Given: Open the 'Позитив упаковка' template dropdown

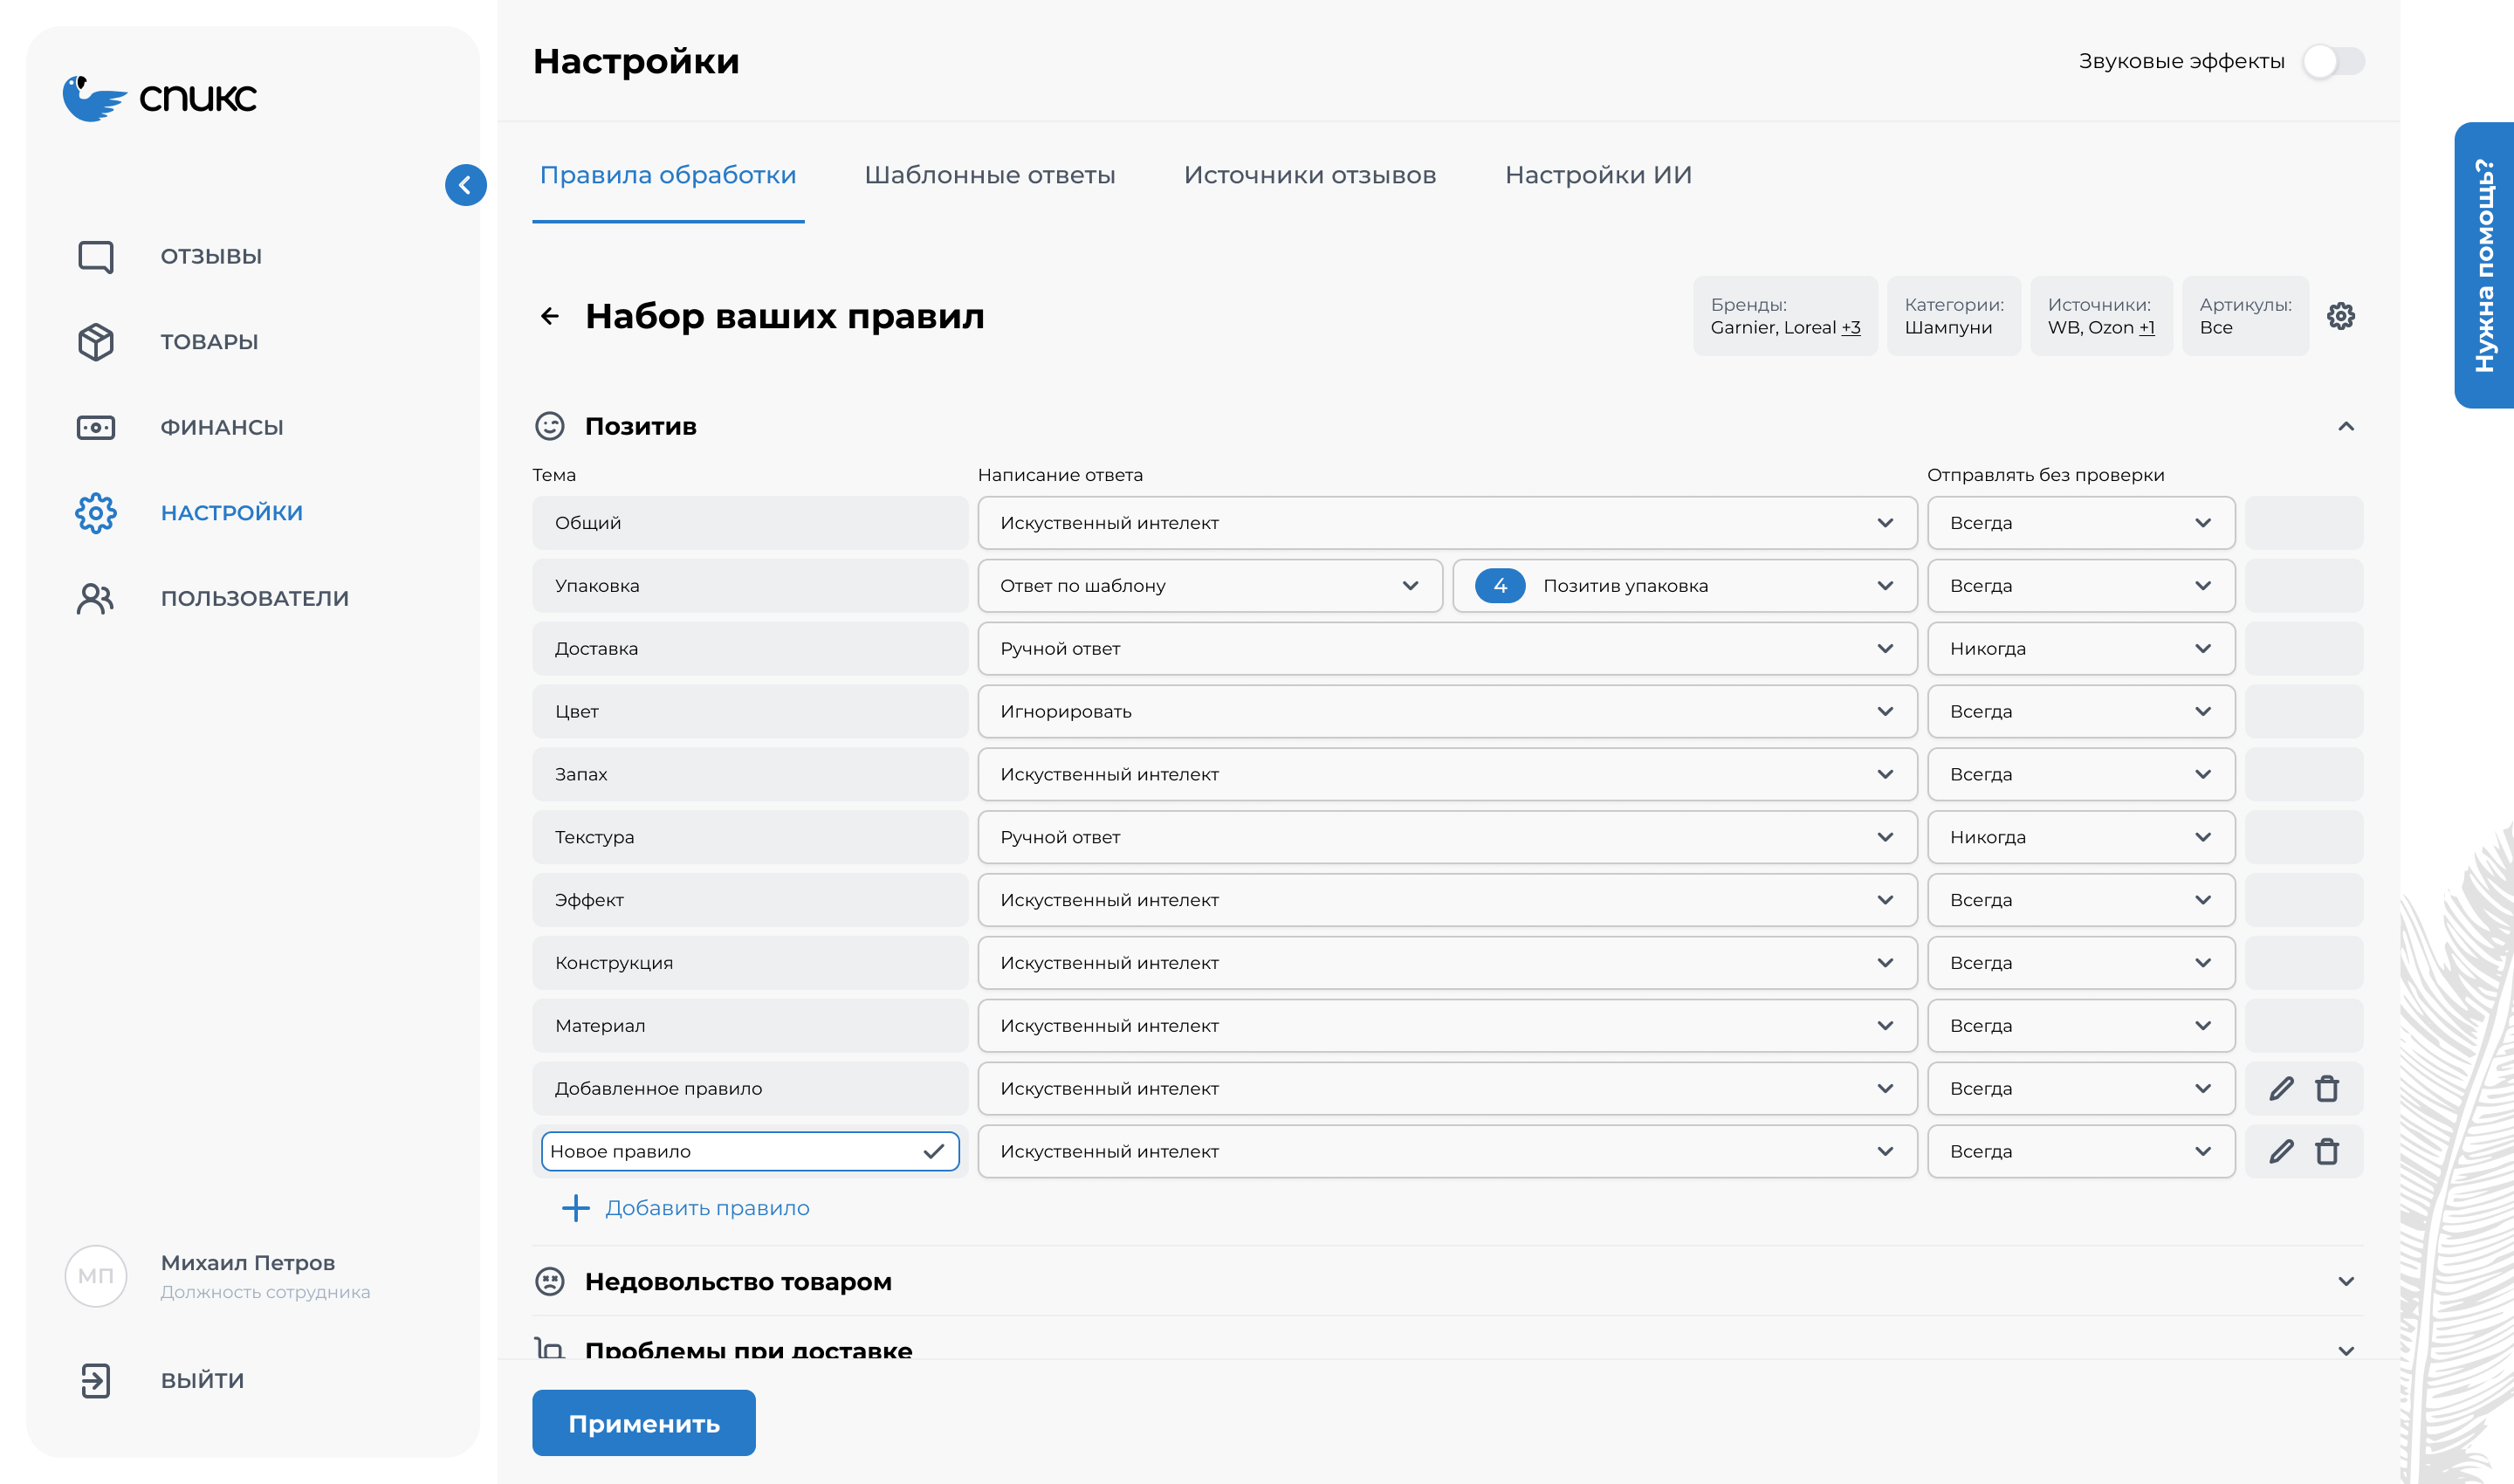Looking at the screenshot, I should coord(1683,586).
